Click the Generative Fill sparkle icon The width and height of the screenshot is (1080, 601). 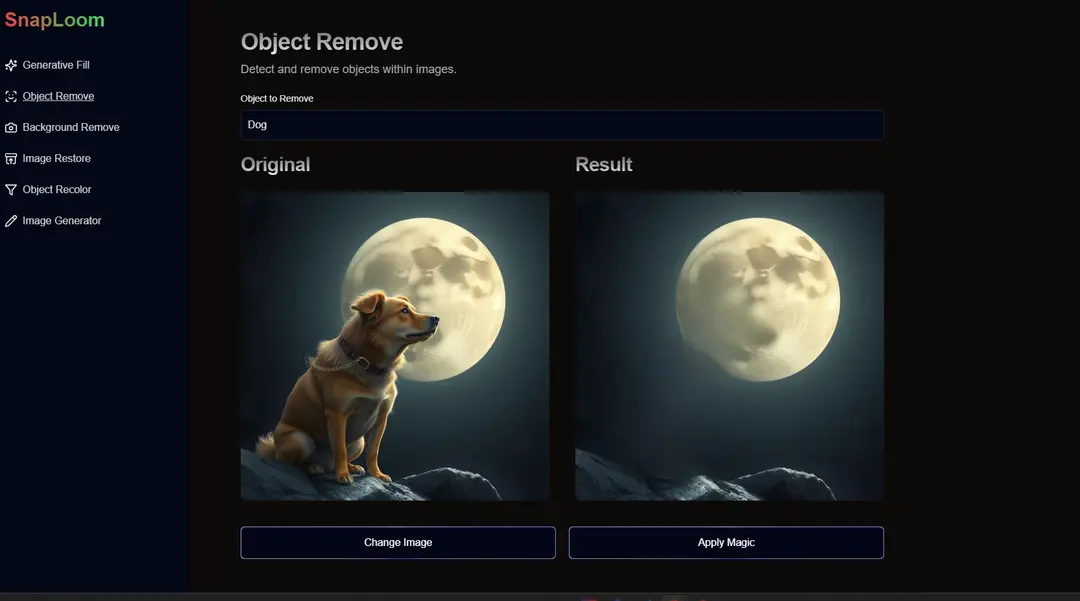click(x=11, y=65)
